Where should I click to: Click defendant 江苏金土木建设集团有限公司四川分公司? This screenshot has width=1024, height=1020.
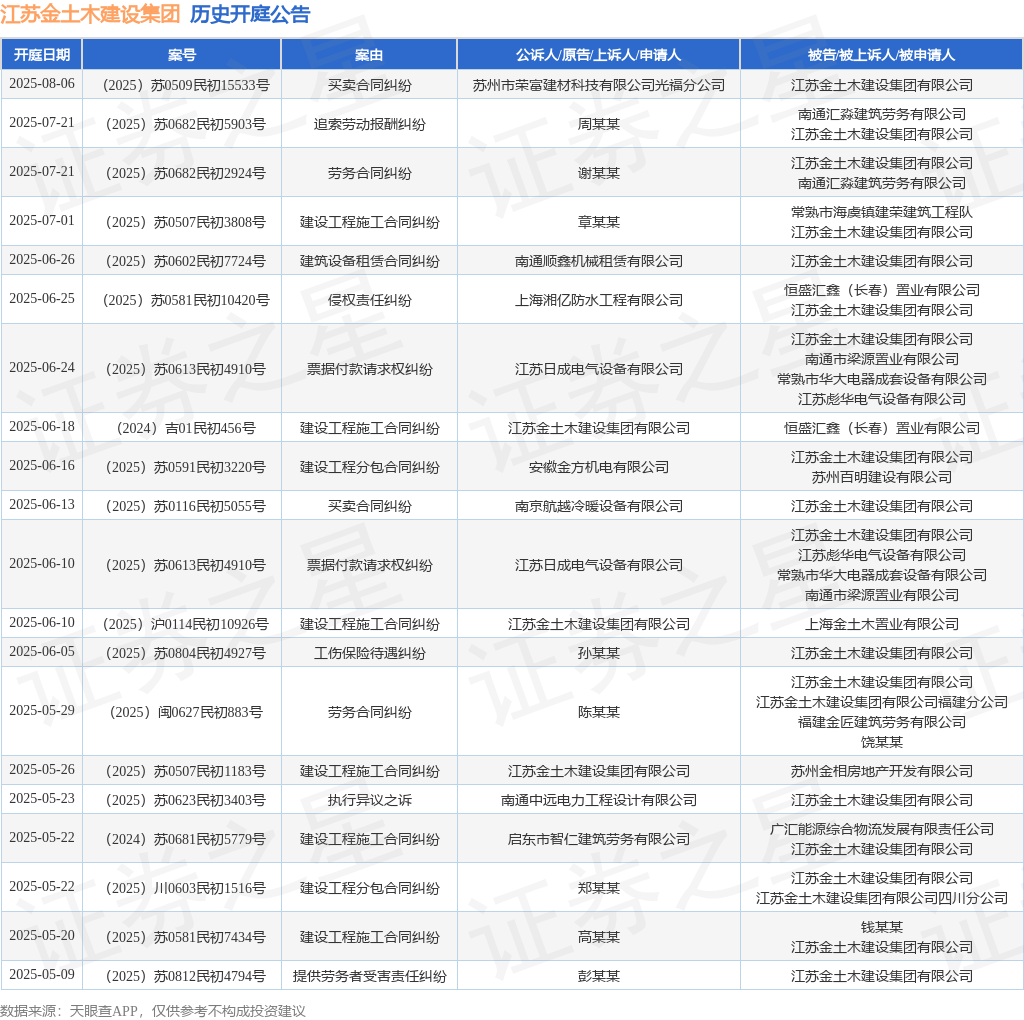tap(882, 899)
